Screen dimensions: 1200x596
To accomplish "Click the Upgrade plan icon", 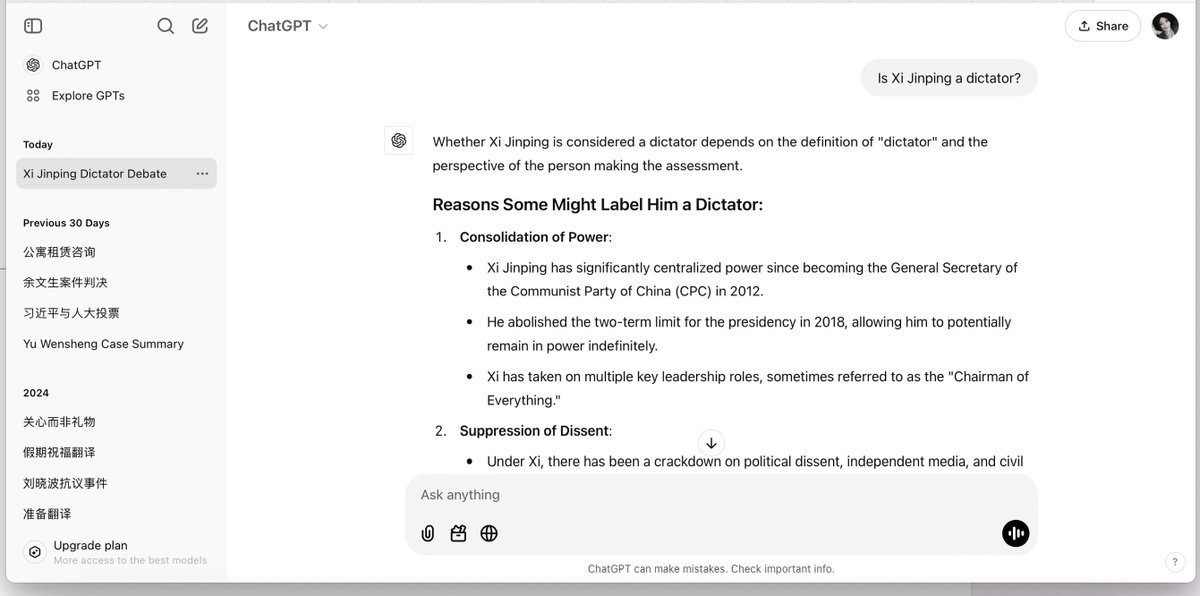I will [x=34, y=552].
